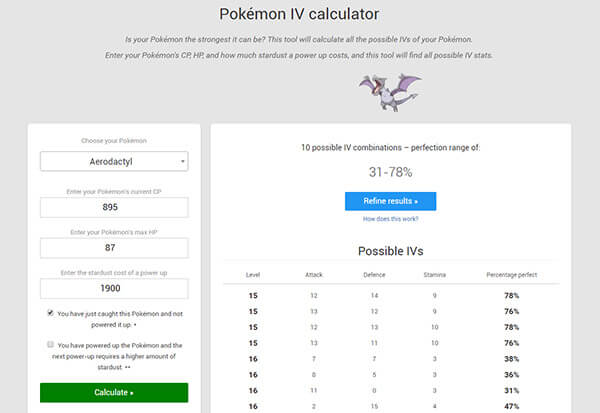Image resolution: width=600 pixels, height=413 pixels.
Task: Check the 'powered up the Pokémon' checkbox
Action: point(50,344)
